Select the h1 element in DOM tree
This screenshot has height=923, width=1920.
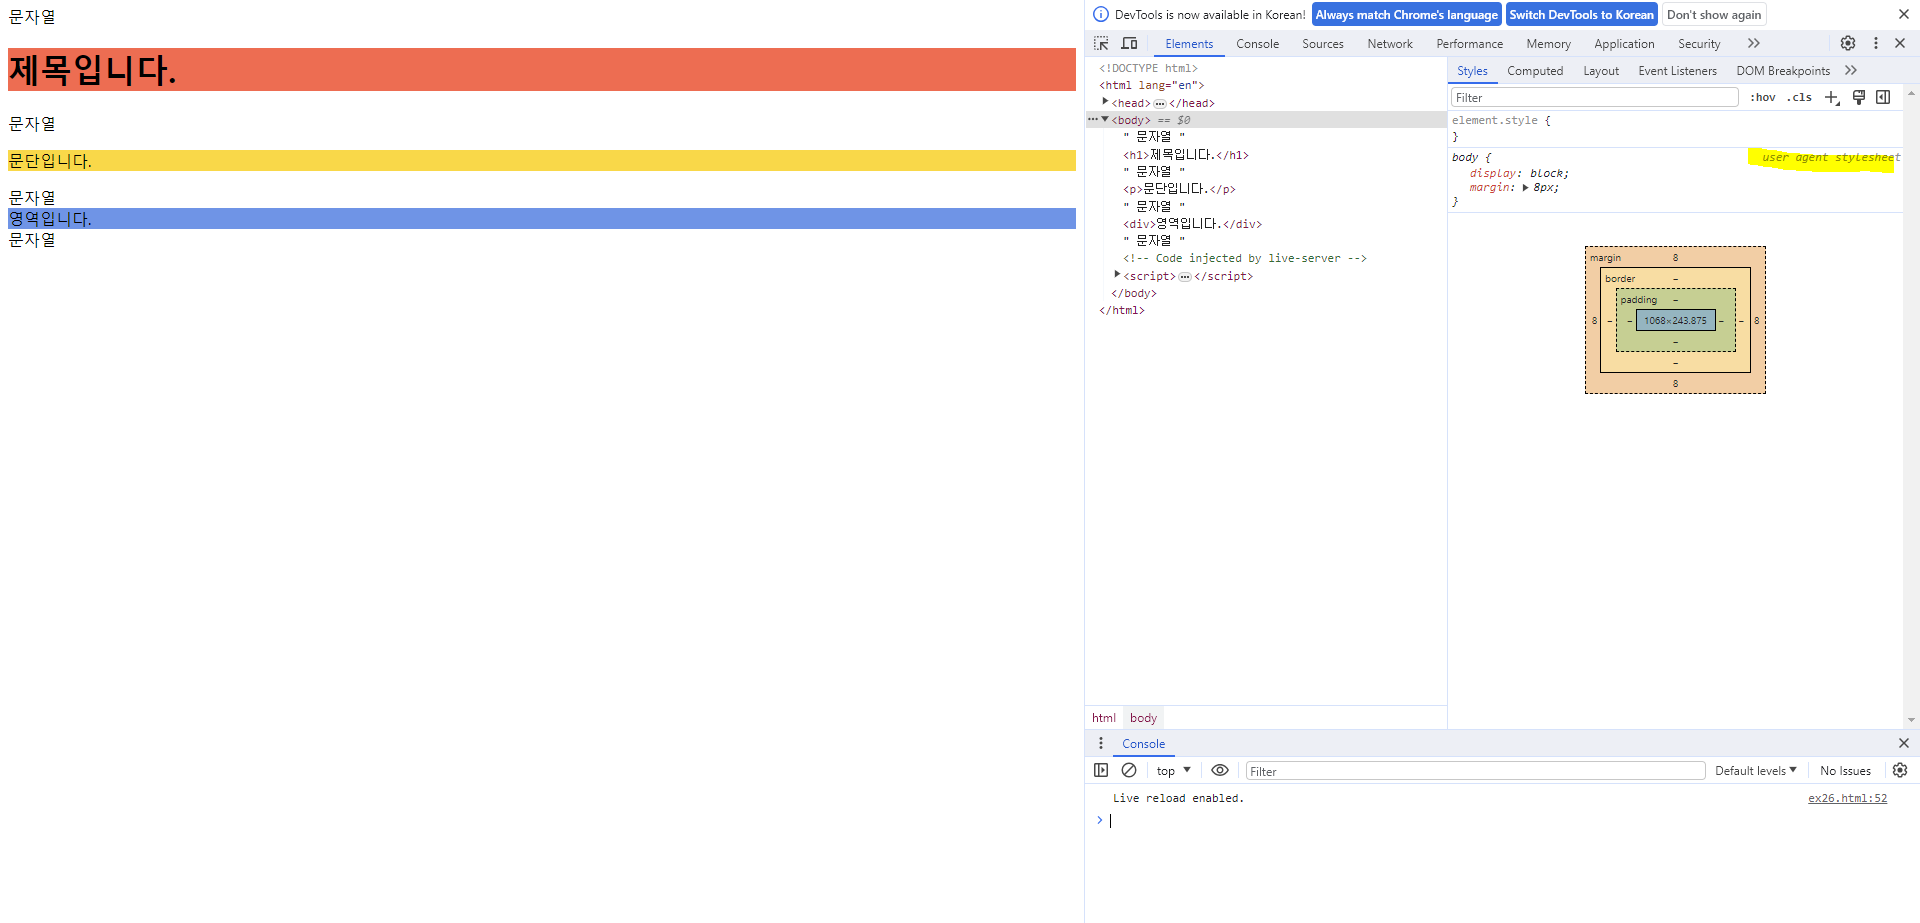1186,154
